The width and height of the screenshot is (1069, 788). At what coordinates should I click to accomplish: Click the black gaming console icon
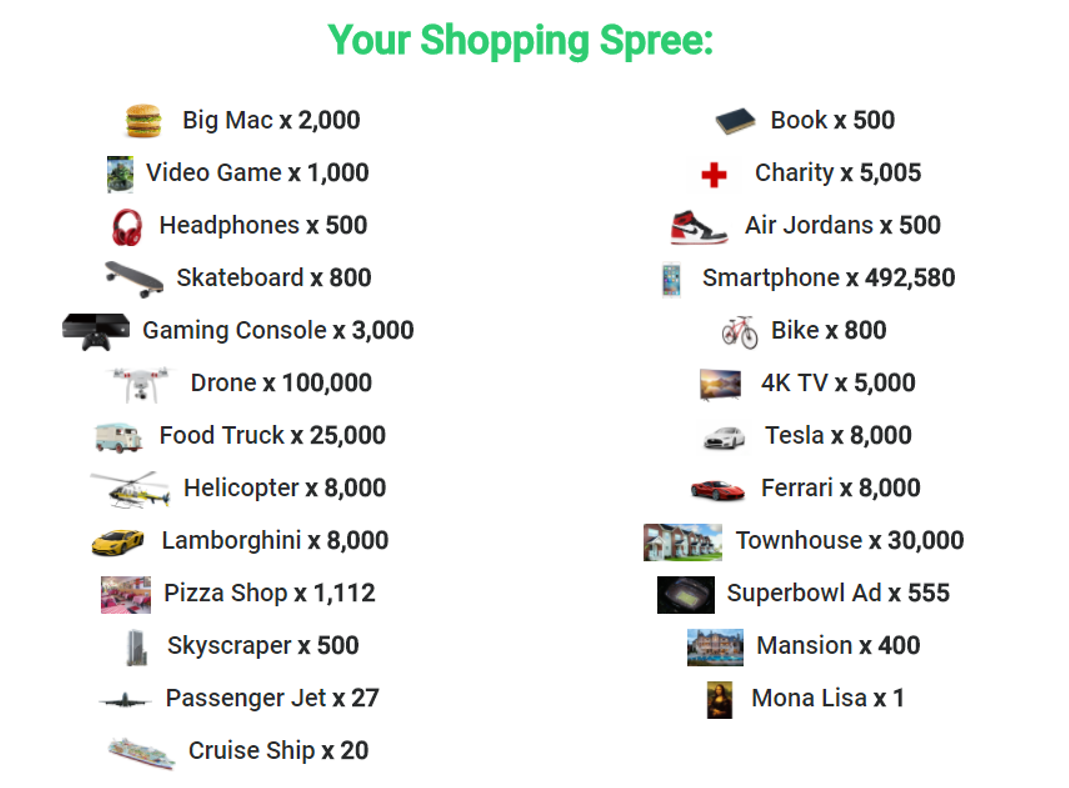[x=95, y=331]
